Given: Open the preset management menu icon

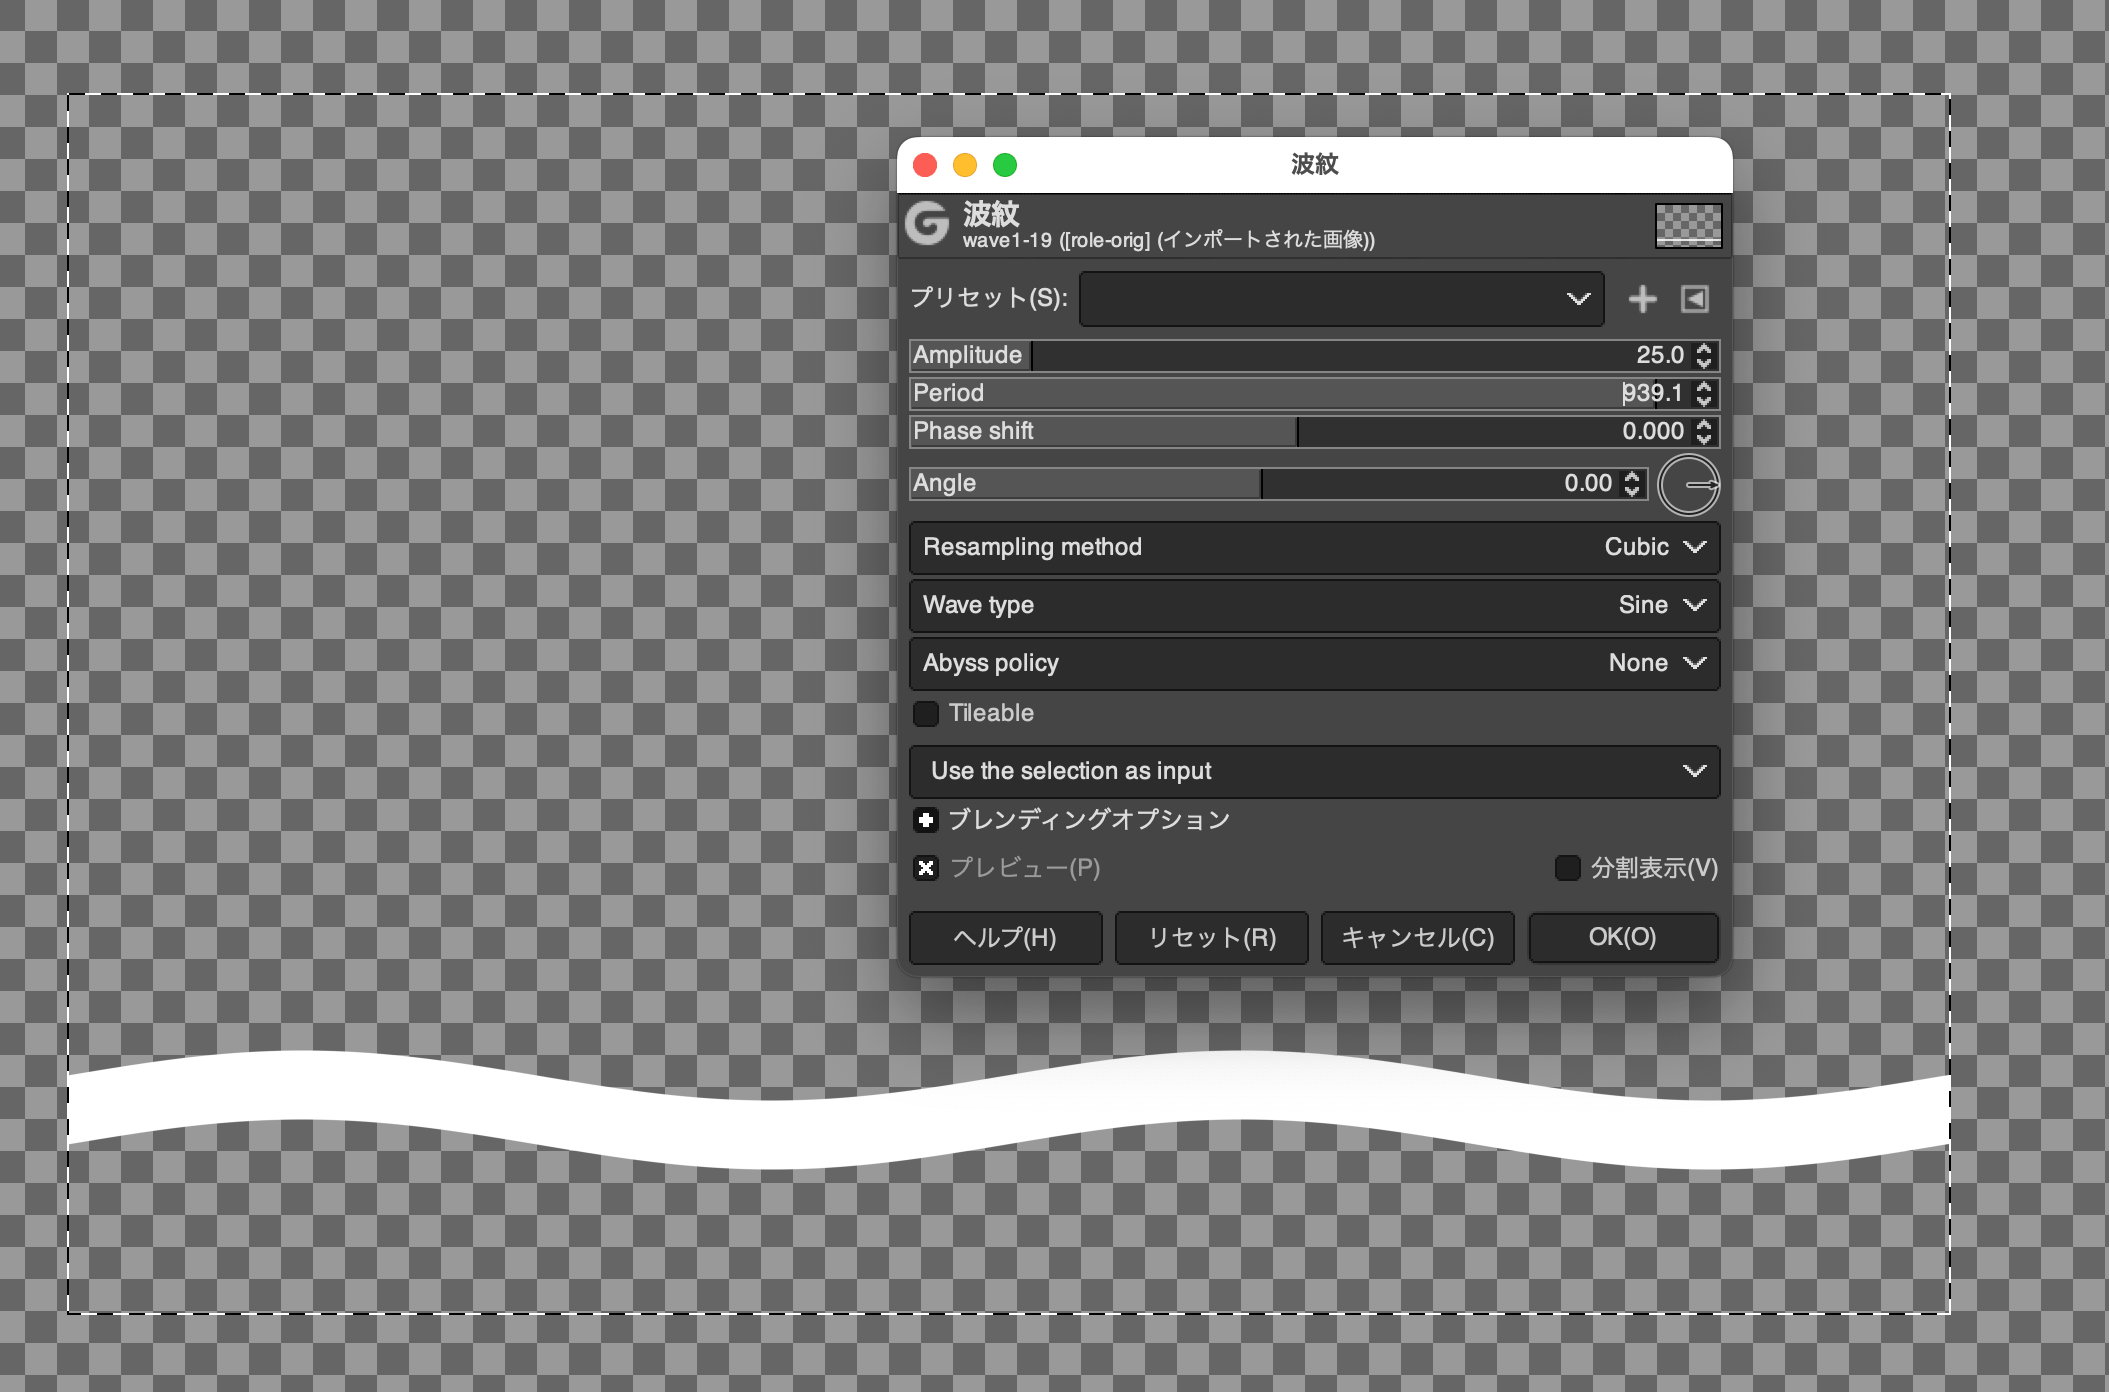Looking at the screenshot, I should [x=1695, y=299].
